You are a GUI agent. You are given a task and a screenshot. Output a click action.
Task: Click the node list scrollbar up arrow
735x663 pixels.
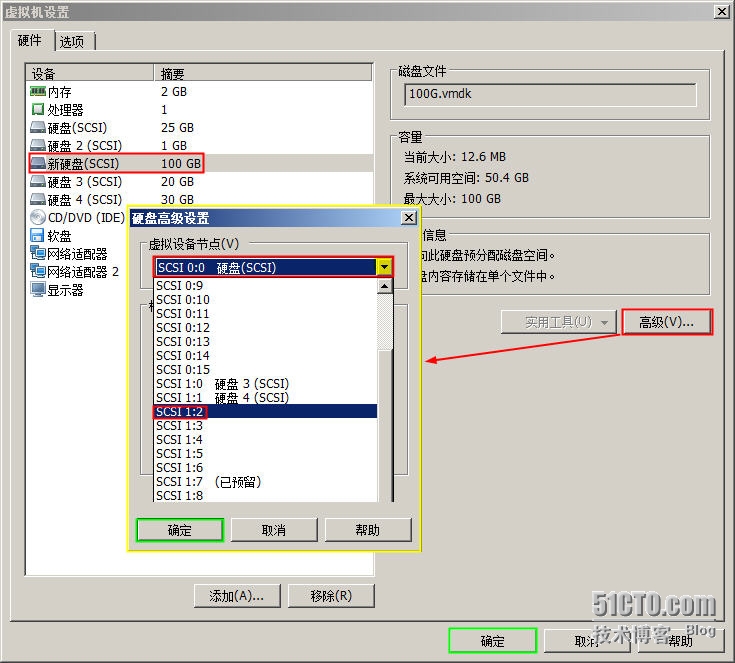click(x=384, y=286)
